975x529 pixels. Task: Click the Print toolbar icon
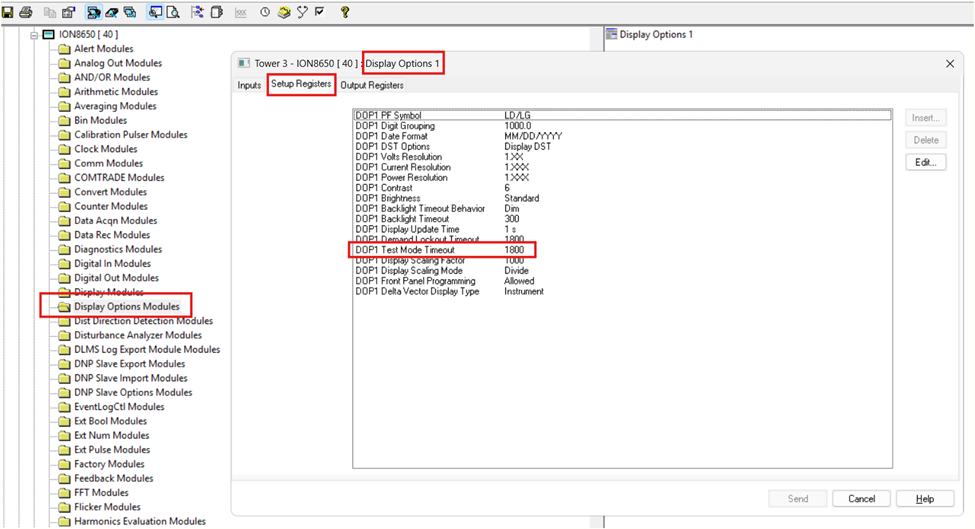pos(26,12)
